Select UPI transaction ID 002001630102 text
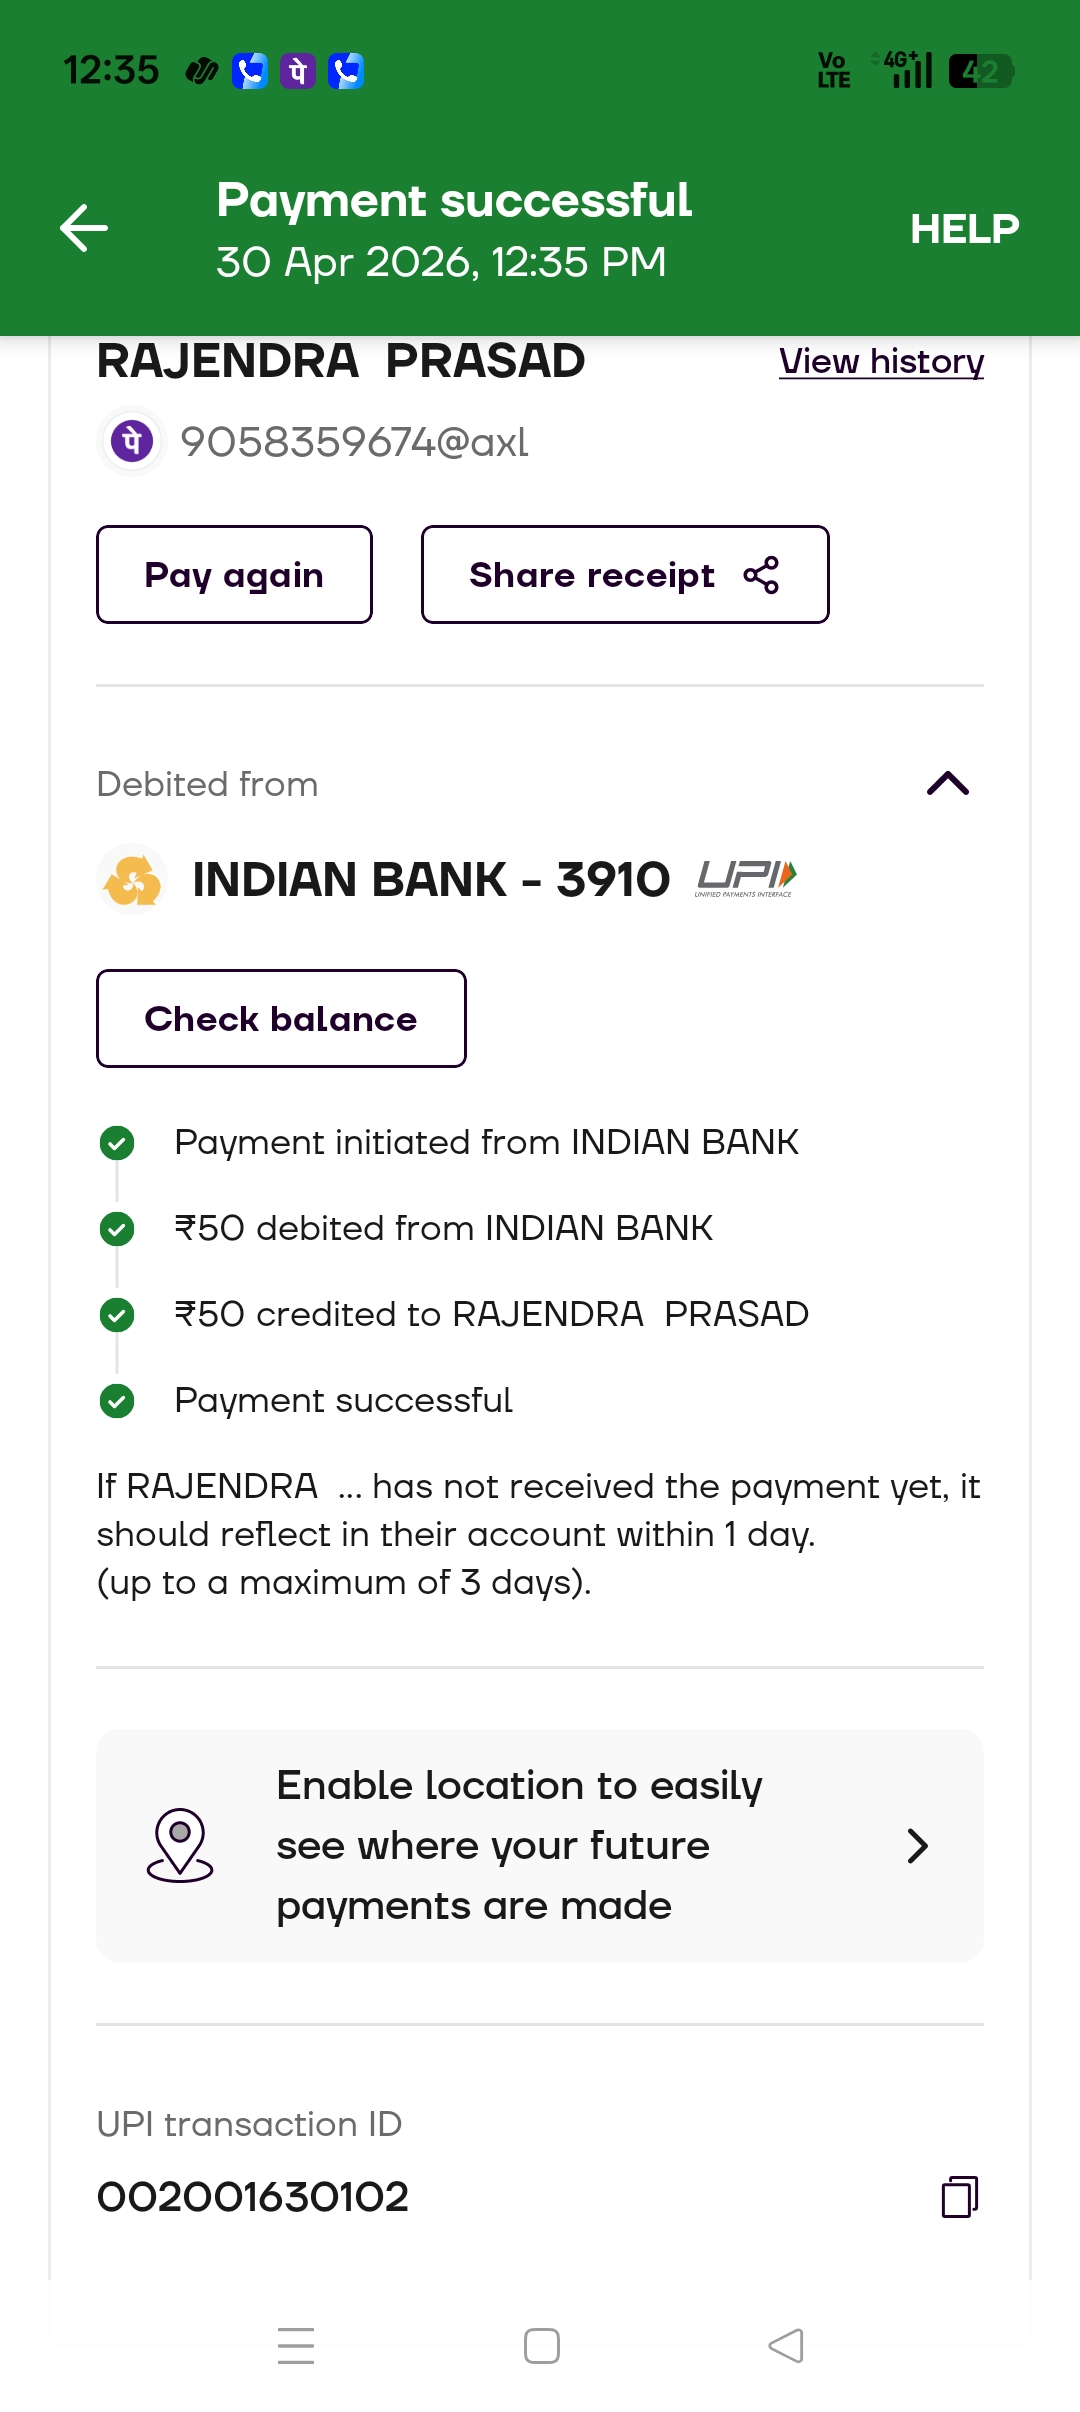This screenshot has width=1080, height=2412. click(x=253, y=2197)
